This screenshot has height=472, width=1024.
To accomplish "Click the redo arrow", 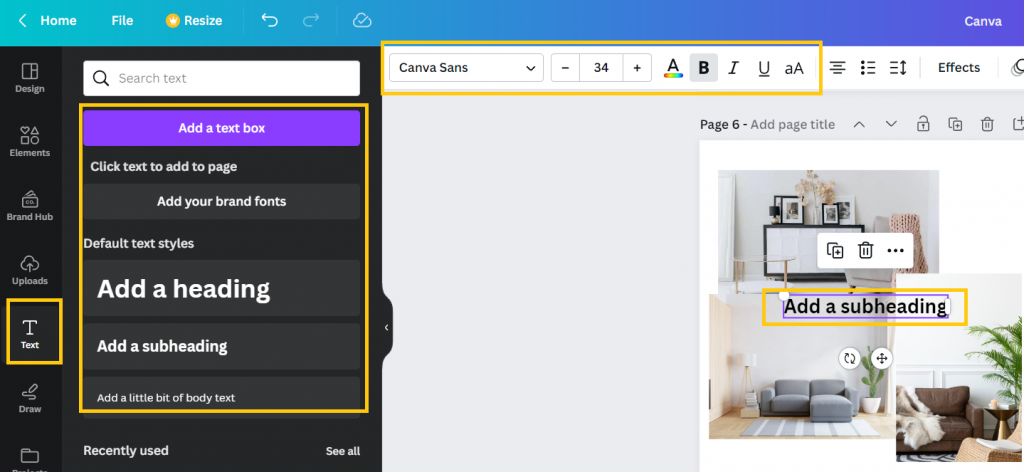I will [312, 20].
